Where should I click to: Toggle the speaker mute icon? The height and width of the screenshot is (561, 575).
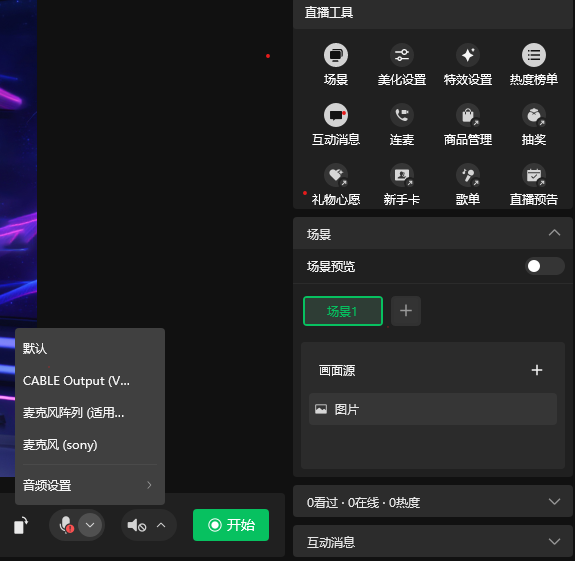[x=137, y=525]
